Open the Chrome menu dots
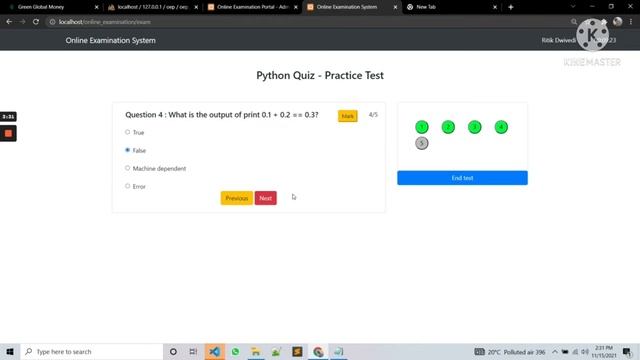Screen dimensions: 640x360 pos(631,22)
